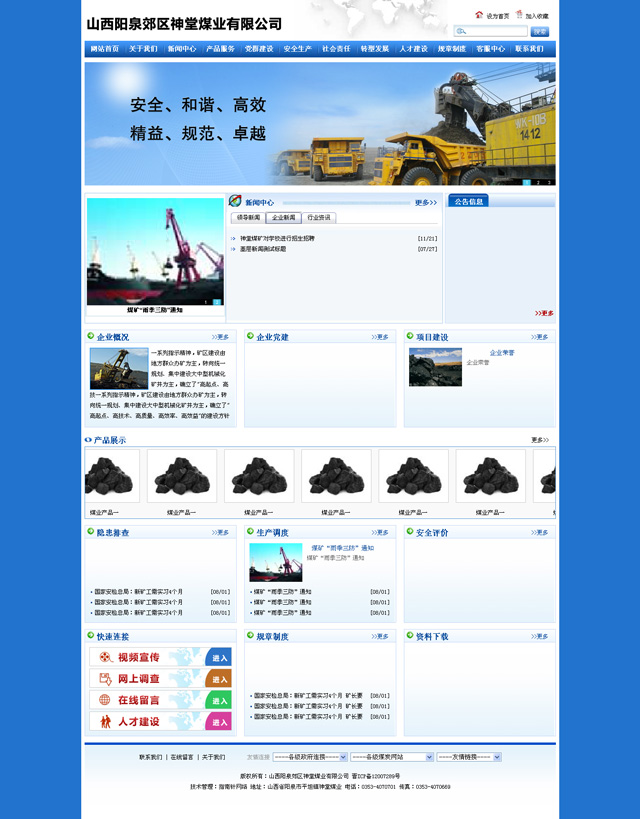Viewport: 640px width, 819px height.
Task: Open the 企业荣誉 project thumbnail image
Action: 435,367
